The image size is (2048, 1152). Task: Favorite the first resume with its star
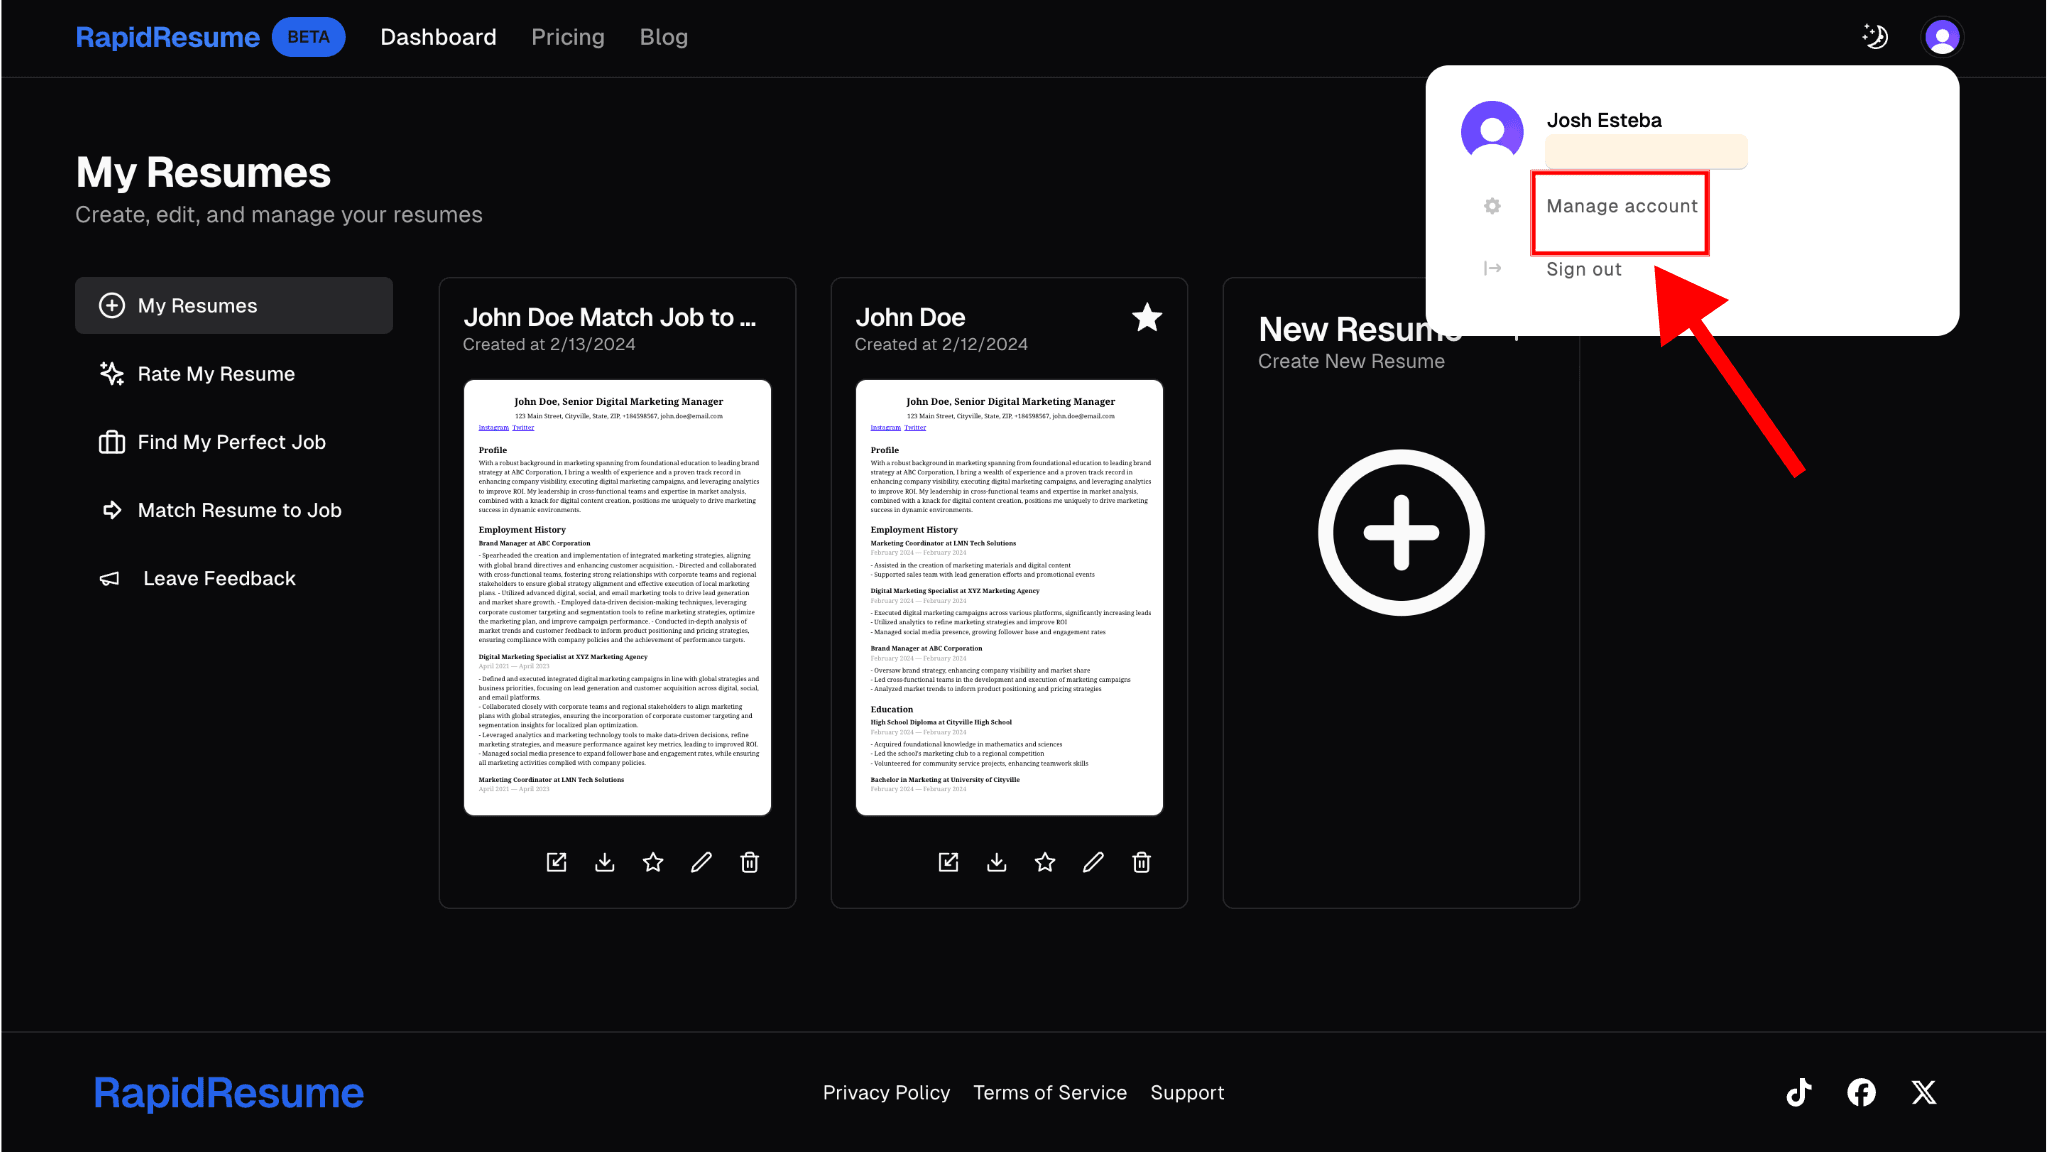(653, 862)
